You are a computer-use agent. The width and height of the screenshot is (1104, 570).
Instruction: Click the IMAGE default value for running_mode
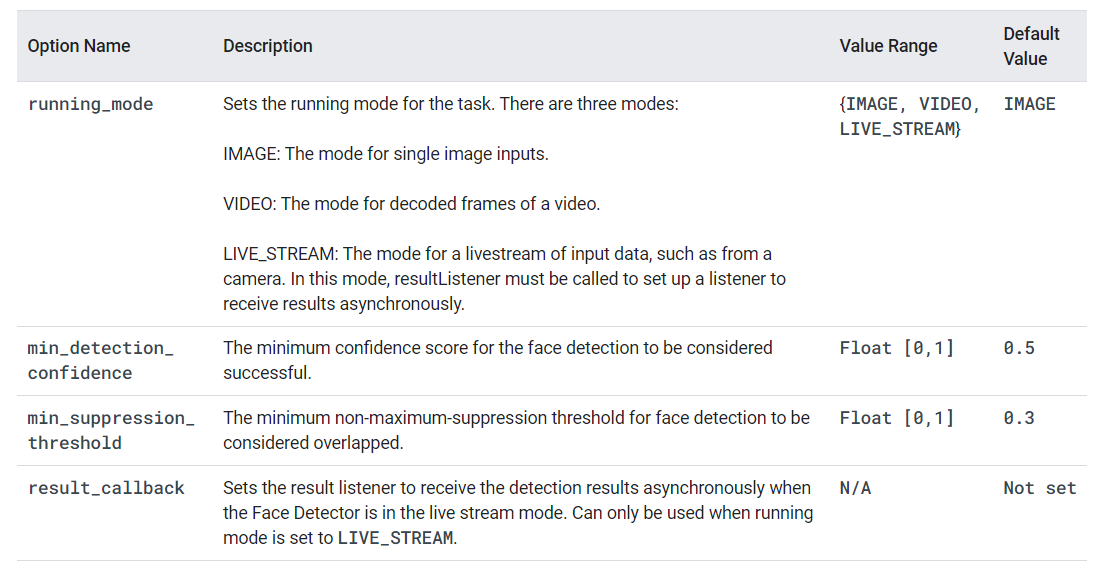1029,104
